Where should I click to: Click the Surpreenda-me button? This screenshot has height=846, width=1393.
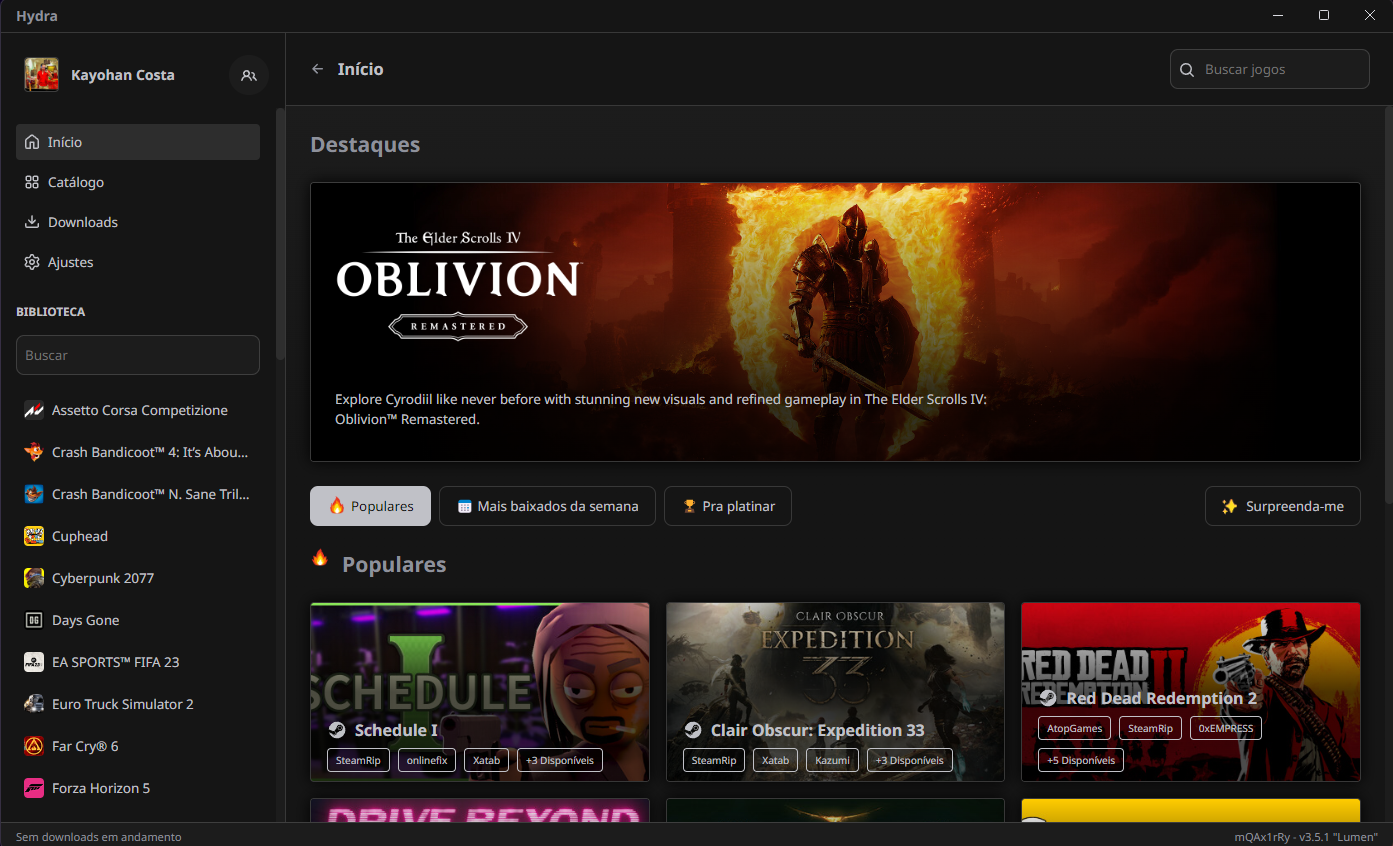pyautogui.click(x=1283, y=506)
